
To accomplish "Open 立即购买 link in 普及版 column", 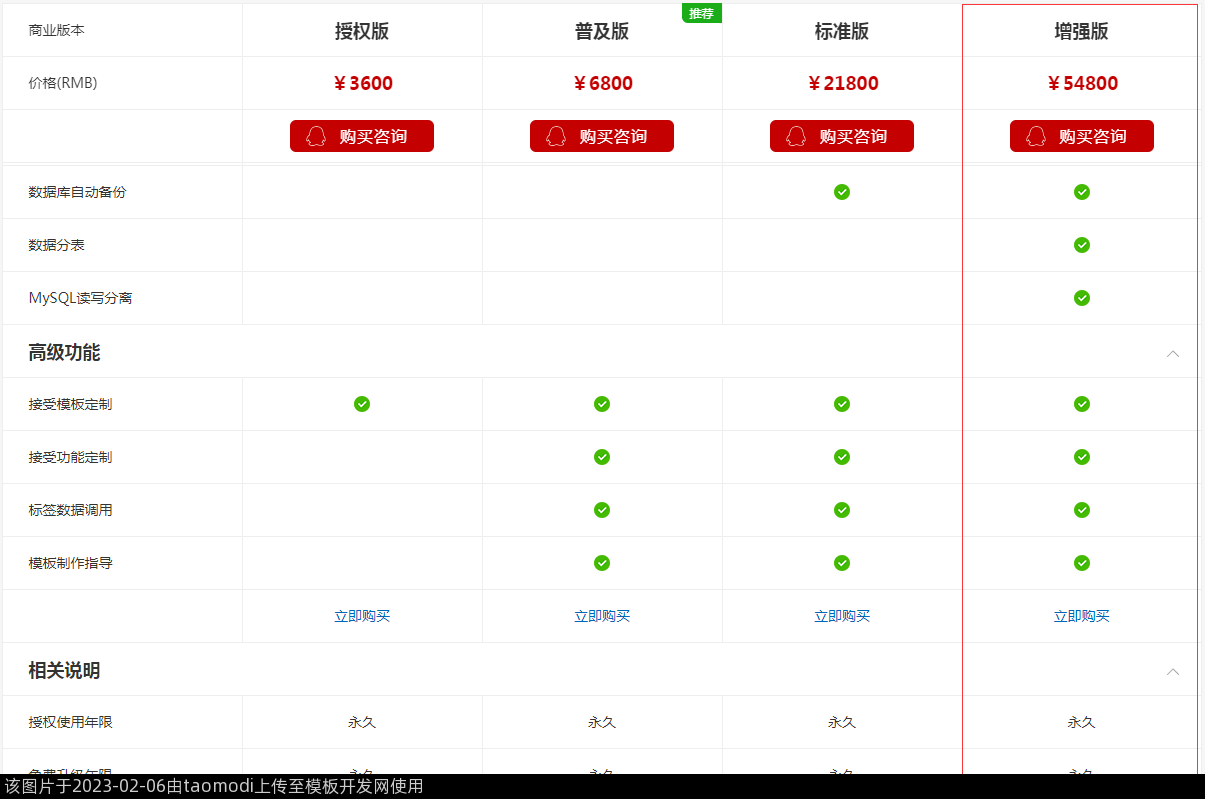I will point(602,616).
